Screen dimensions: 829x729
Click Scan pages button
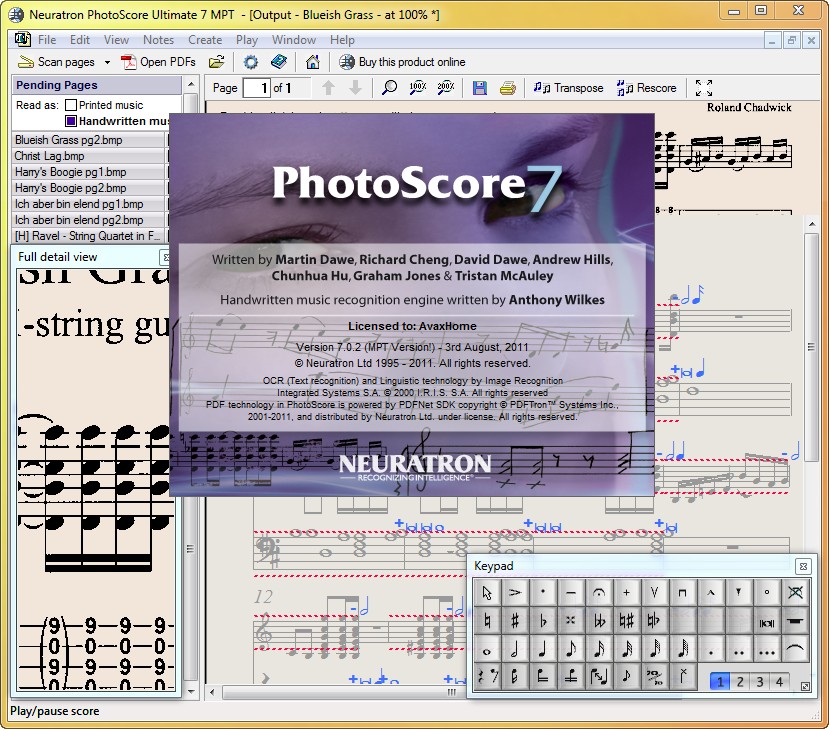[56, 62]
